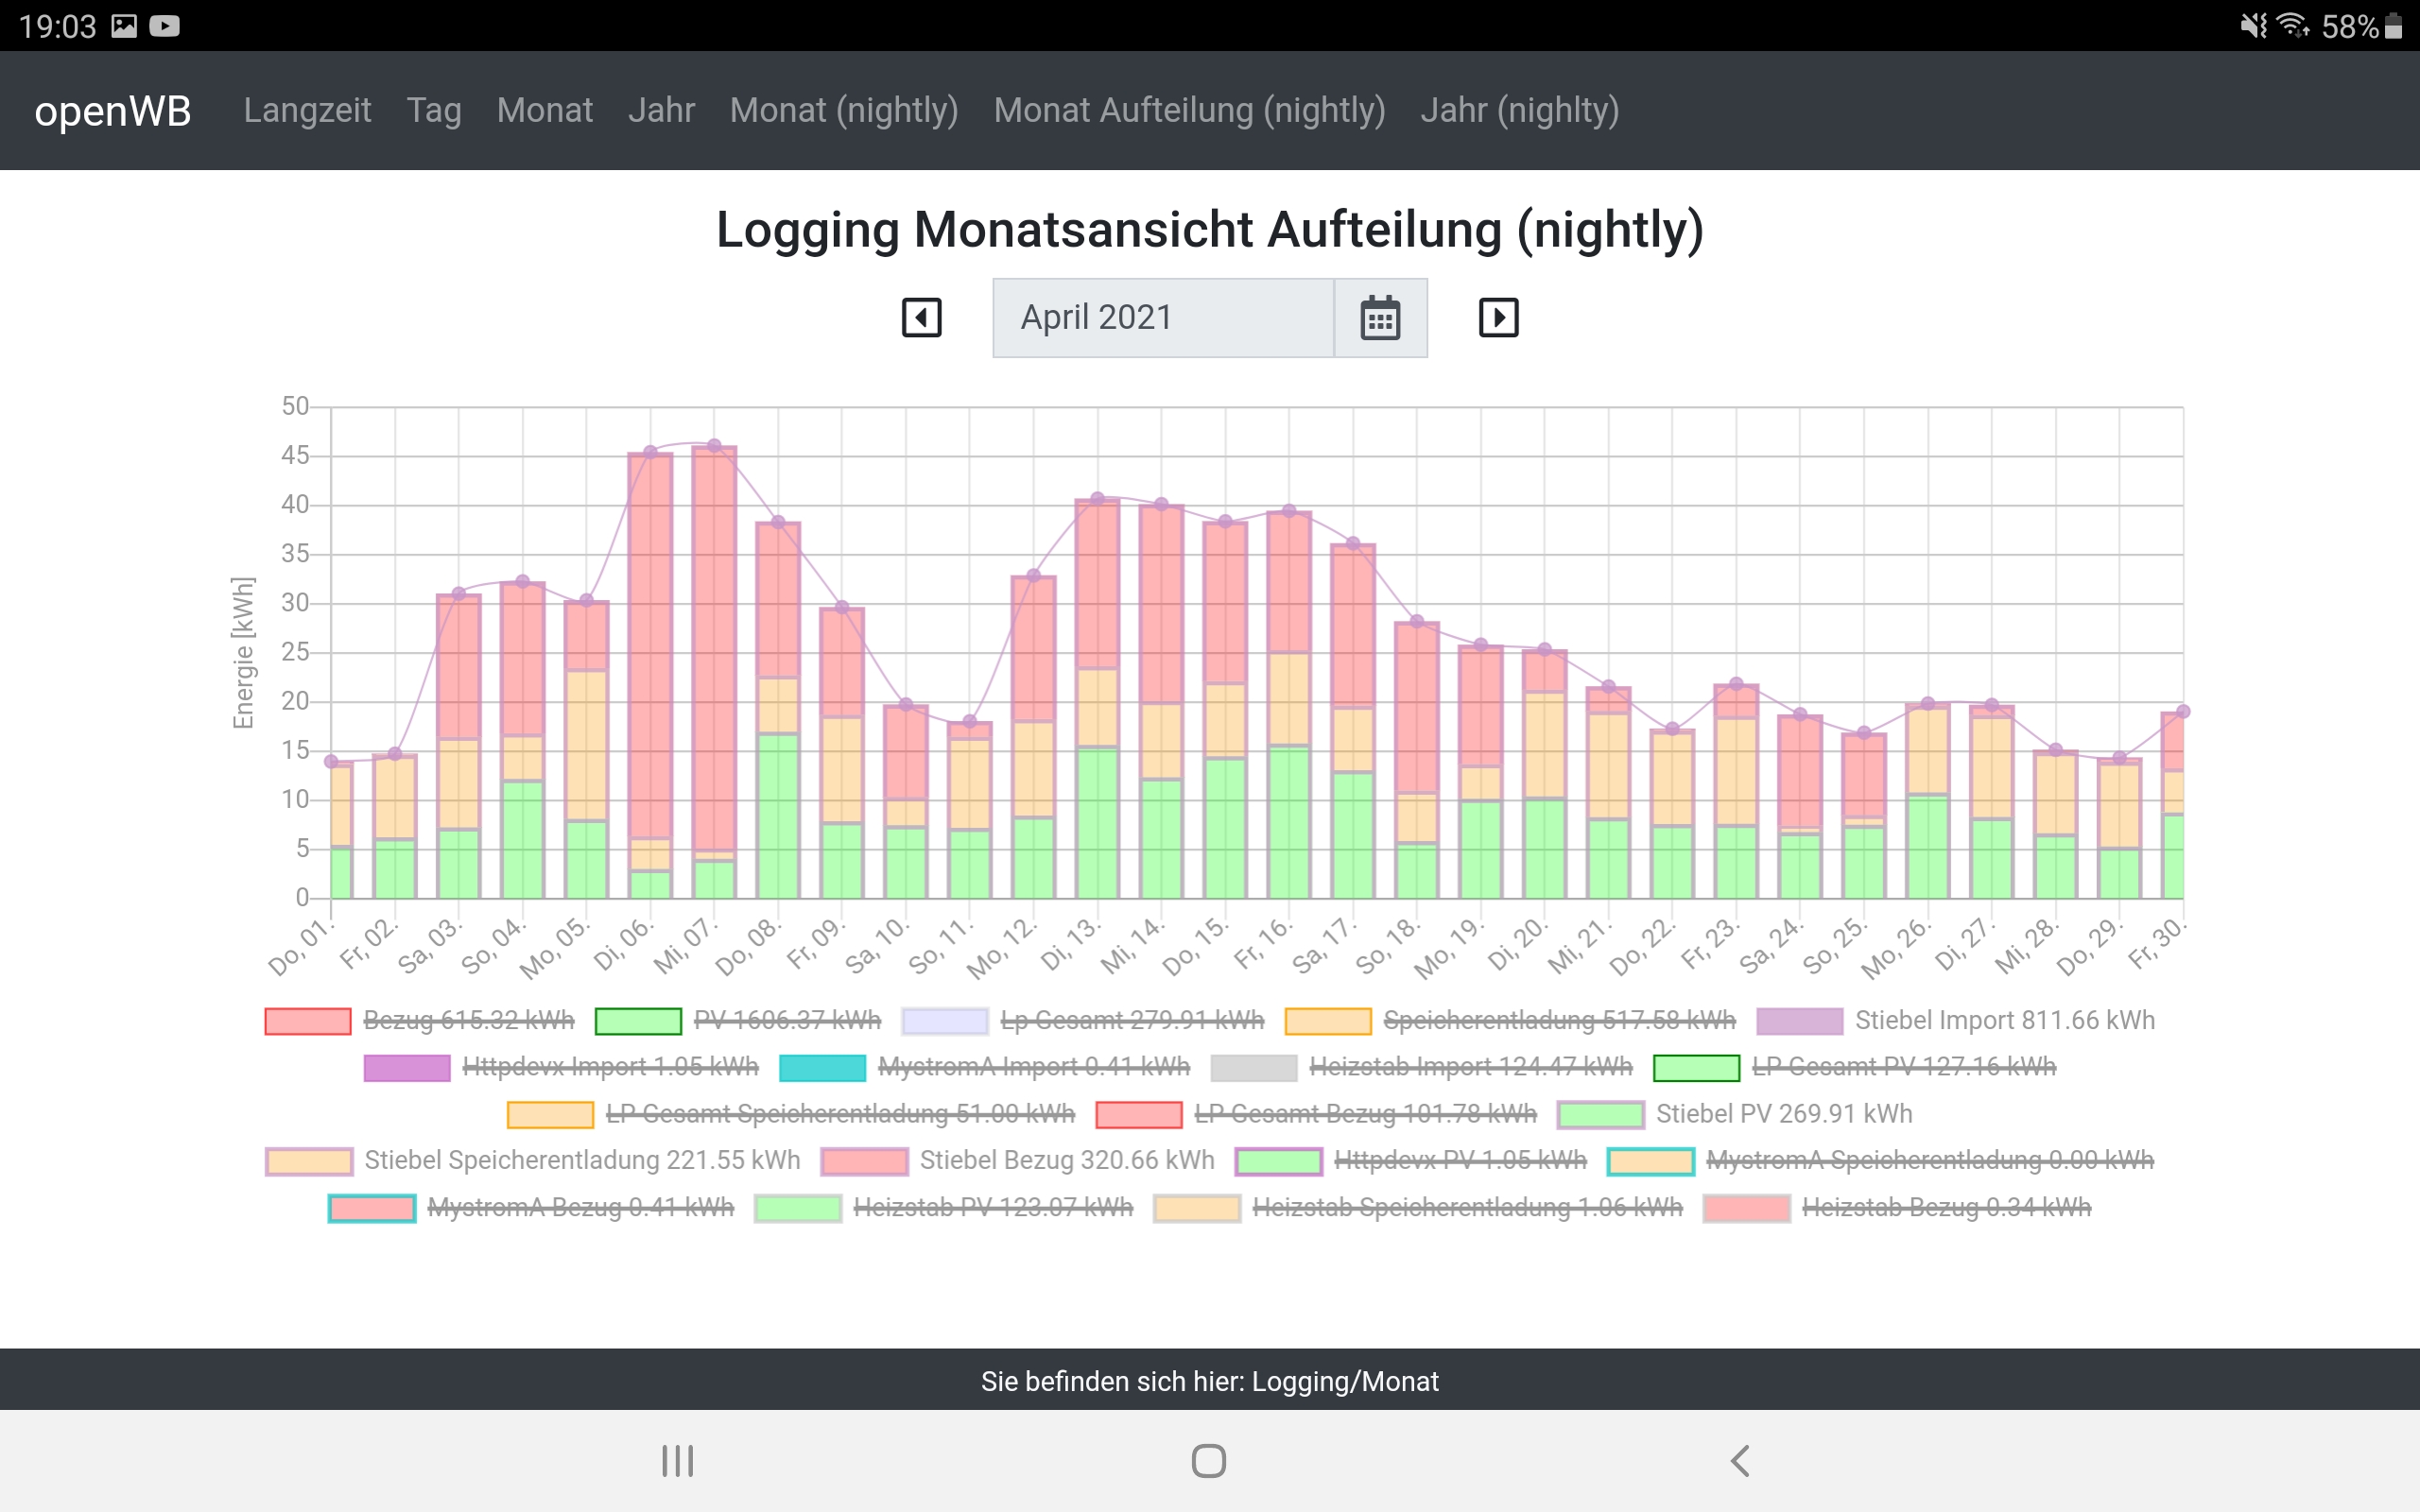Open Android recent apps icon
This screenshot has height=1512, width=2420.
(677, 1461)
